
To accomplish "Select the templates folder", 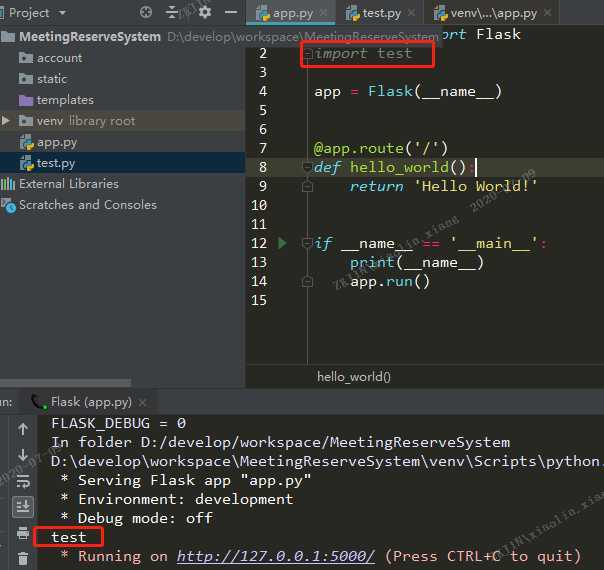I will [x=65, y=100].
